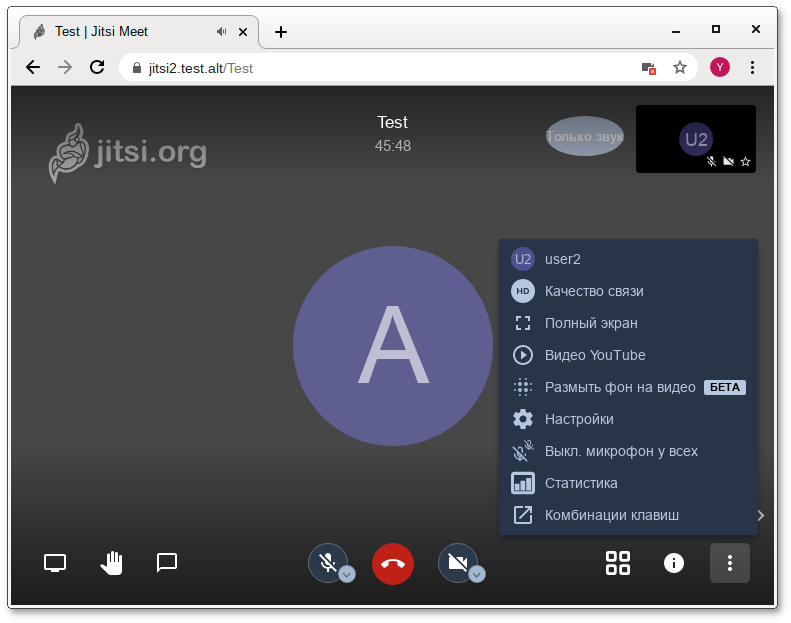791x623 pixels.
Task: Unmute the microphone
Action: point(328,563)
